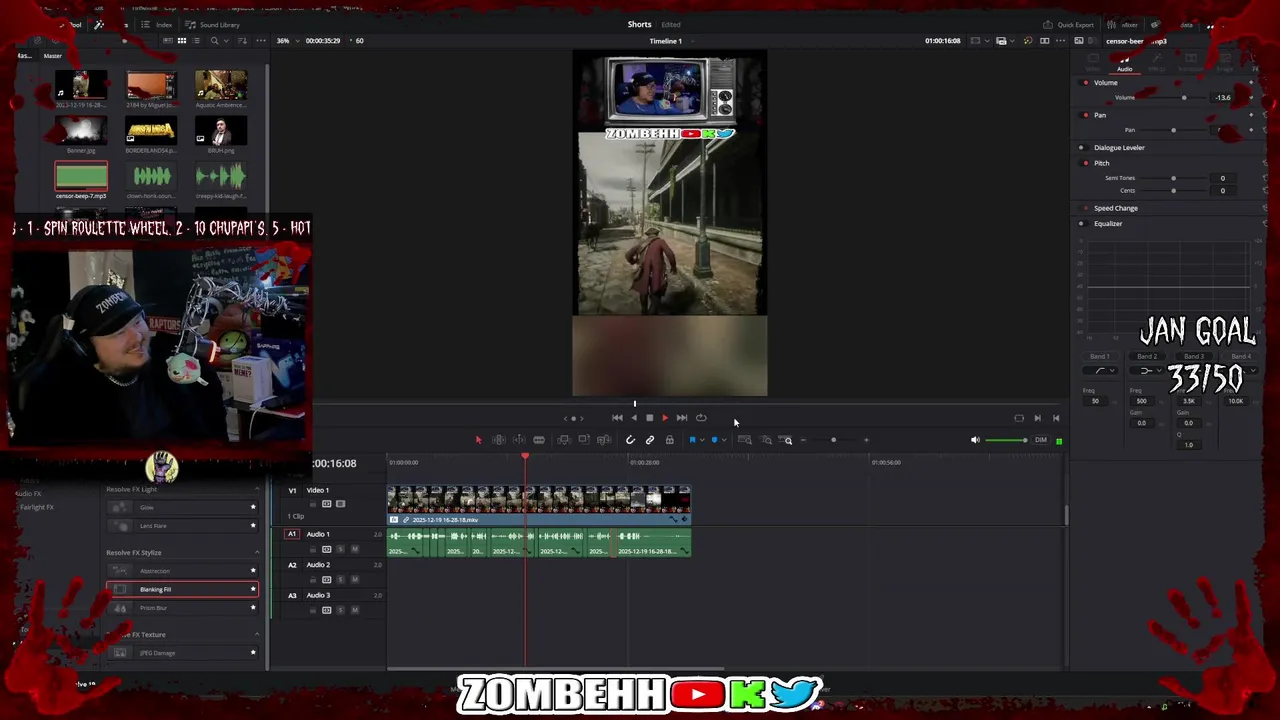Stop playback with the square button
Viewport: 1280px width, 720px height.
(649, 418)
